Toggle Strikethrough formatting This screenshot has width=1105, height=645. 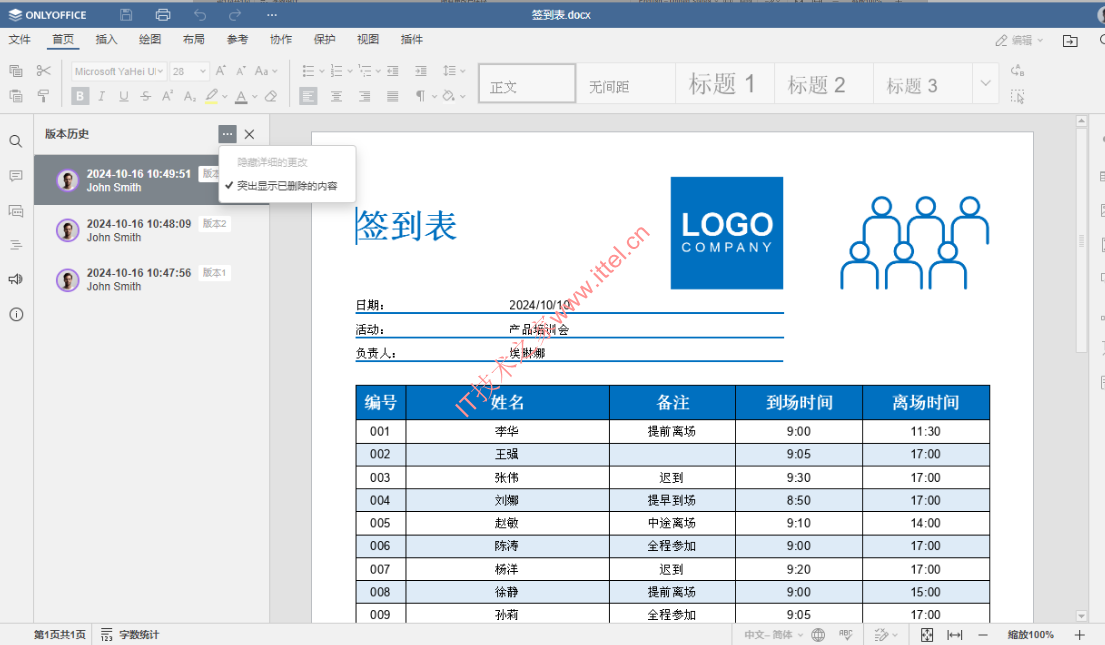click(x=145, y=96)
